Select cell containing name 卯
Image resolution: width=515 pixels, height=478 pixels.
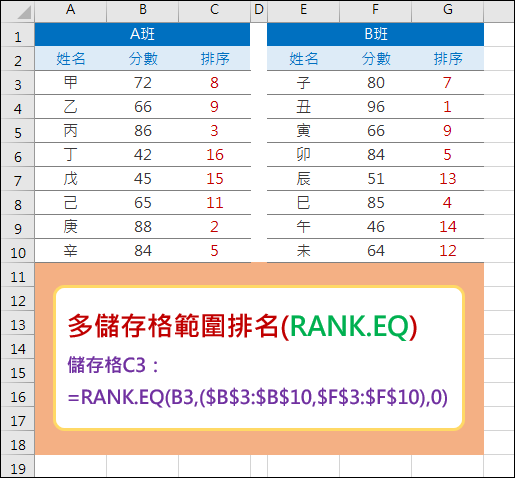click(303, 155)
